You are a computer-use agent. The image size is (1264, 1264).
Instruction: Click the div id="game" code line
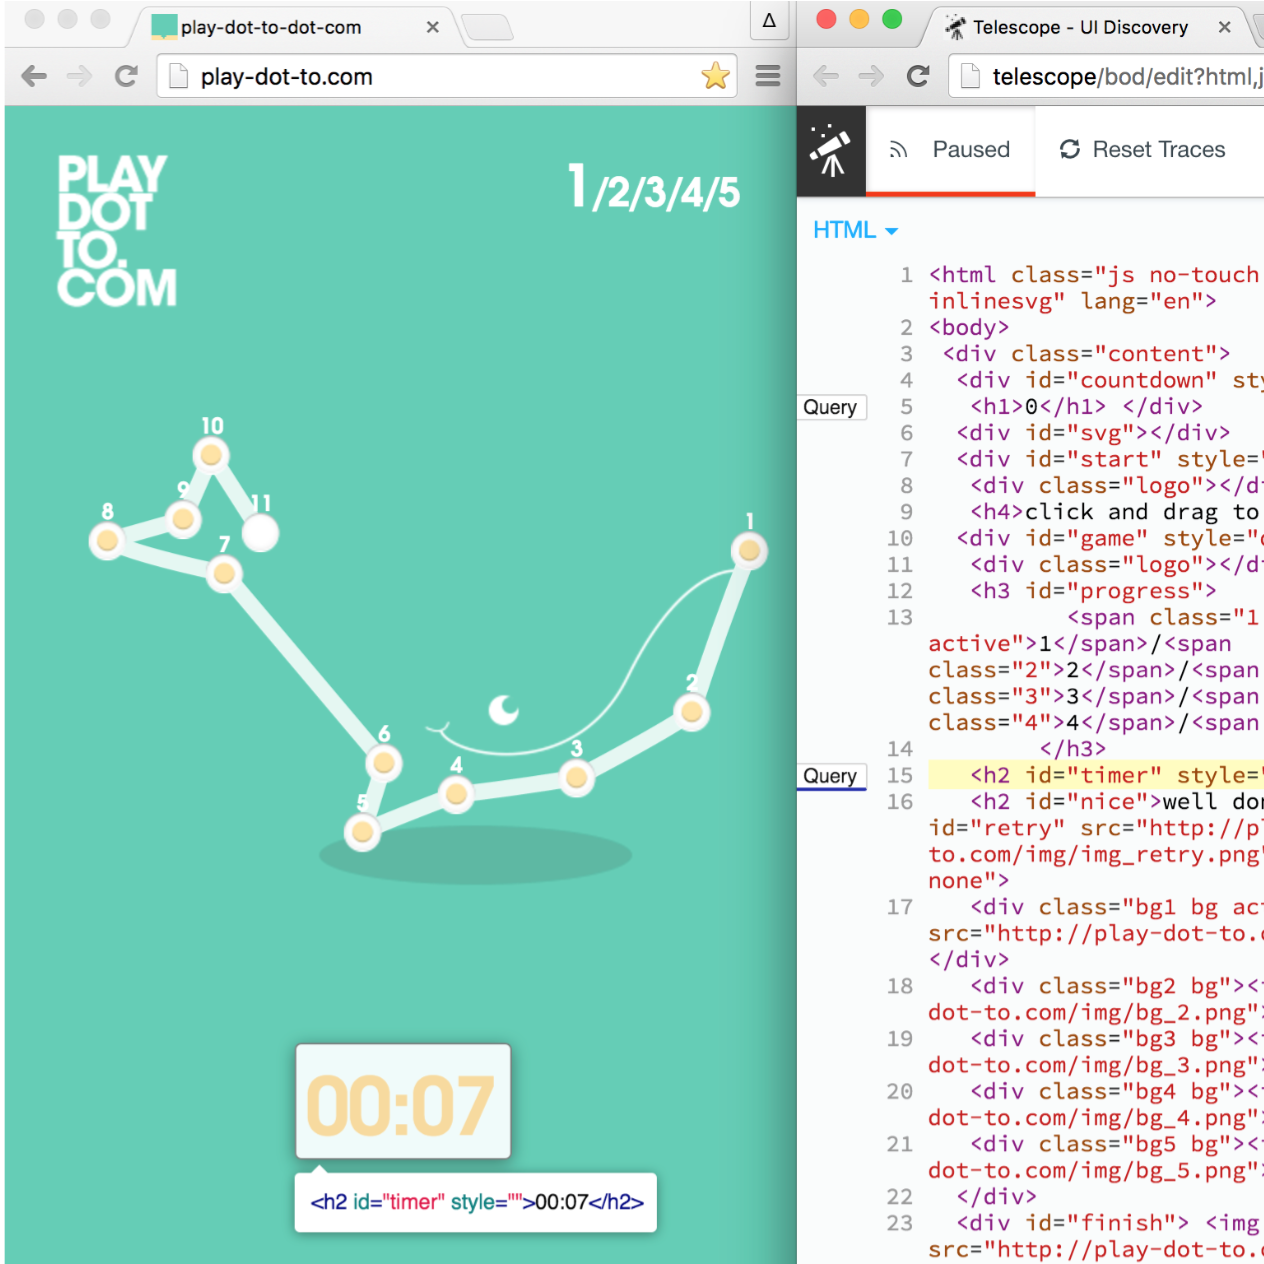[1110, 538]
